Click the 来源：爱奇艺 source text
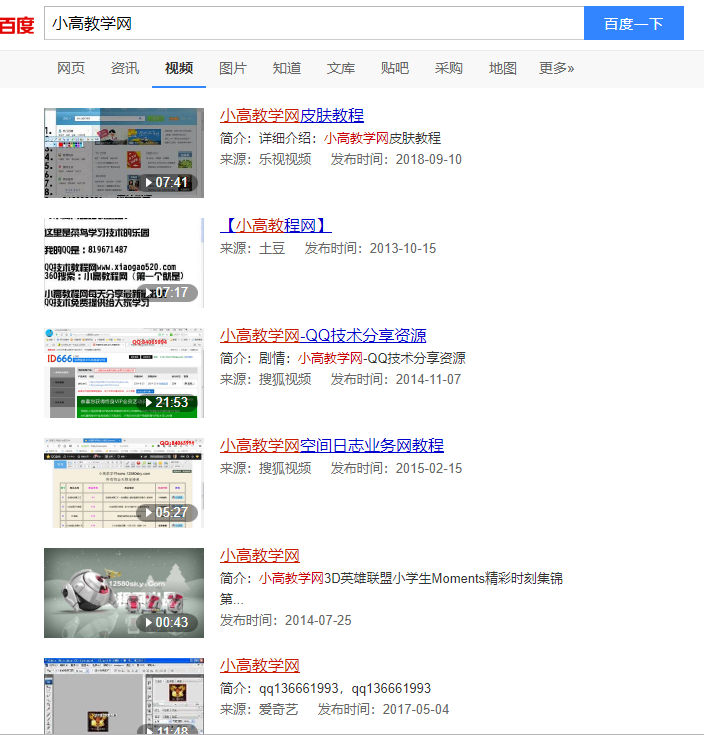This screenshot has width=704, height=735. point(259,709)
